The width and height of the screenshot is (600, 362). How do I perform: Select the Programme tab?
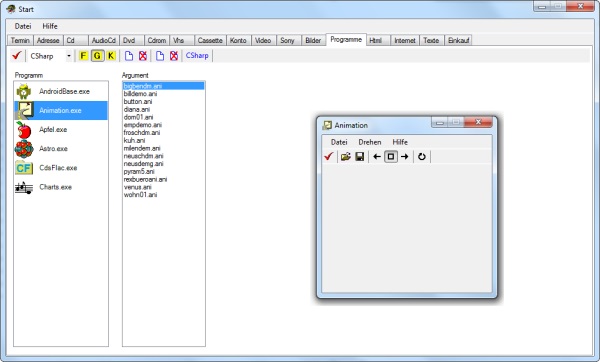pyautogui.click(x=346, y=40)
